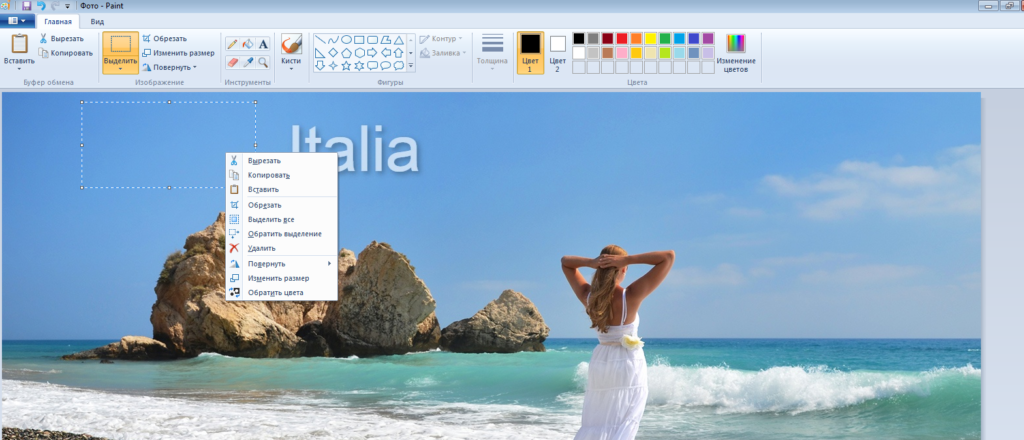1024x440 pixels.
Task: Select the Magnifier zoom tool
Action: [x=263, y=62]
